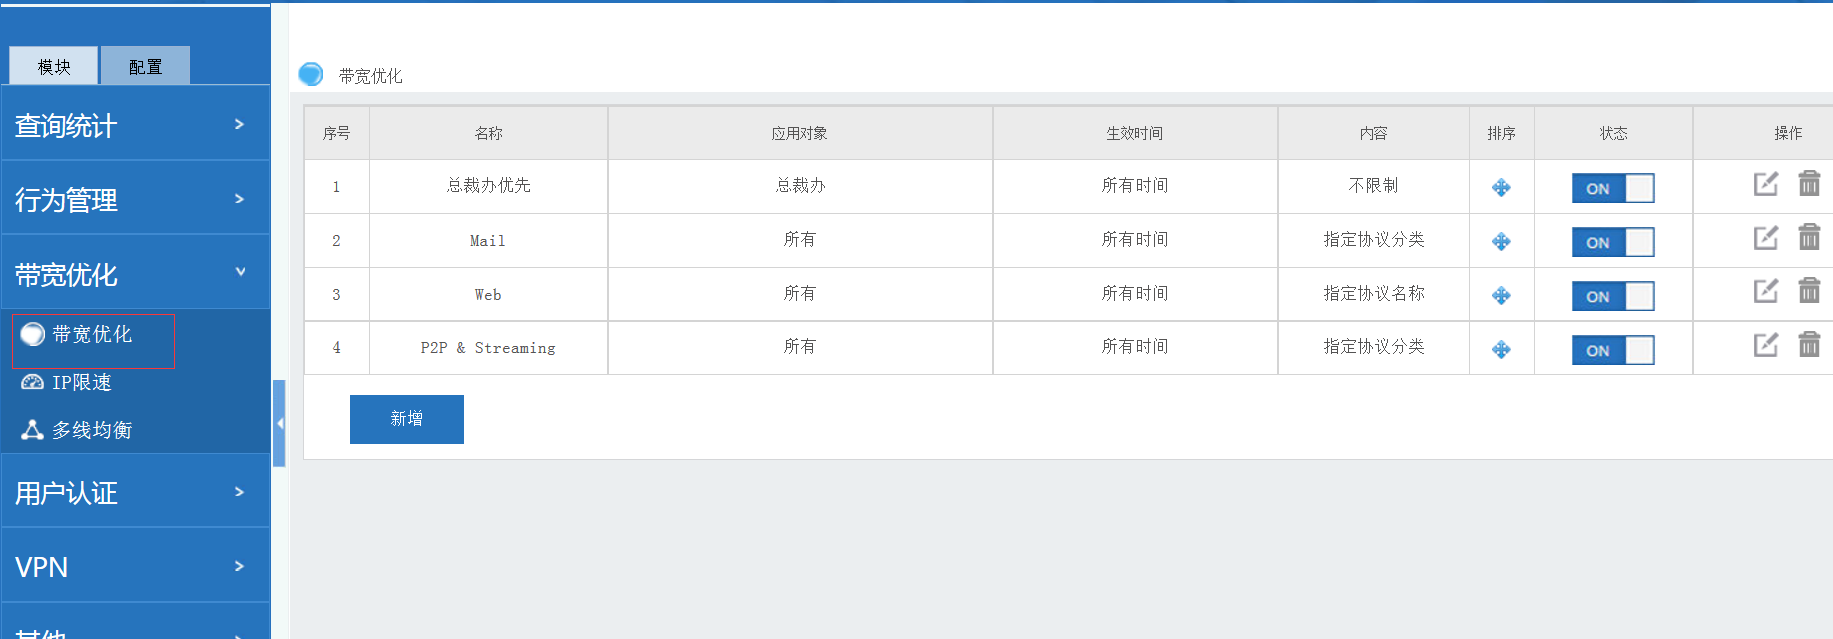Viewport: 1833px width, 639px height.
Task: Open the 多线均衡 sidebar item
Action: (90, 430)
